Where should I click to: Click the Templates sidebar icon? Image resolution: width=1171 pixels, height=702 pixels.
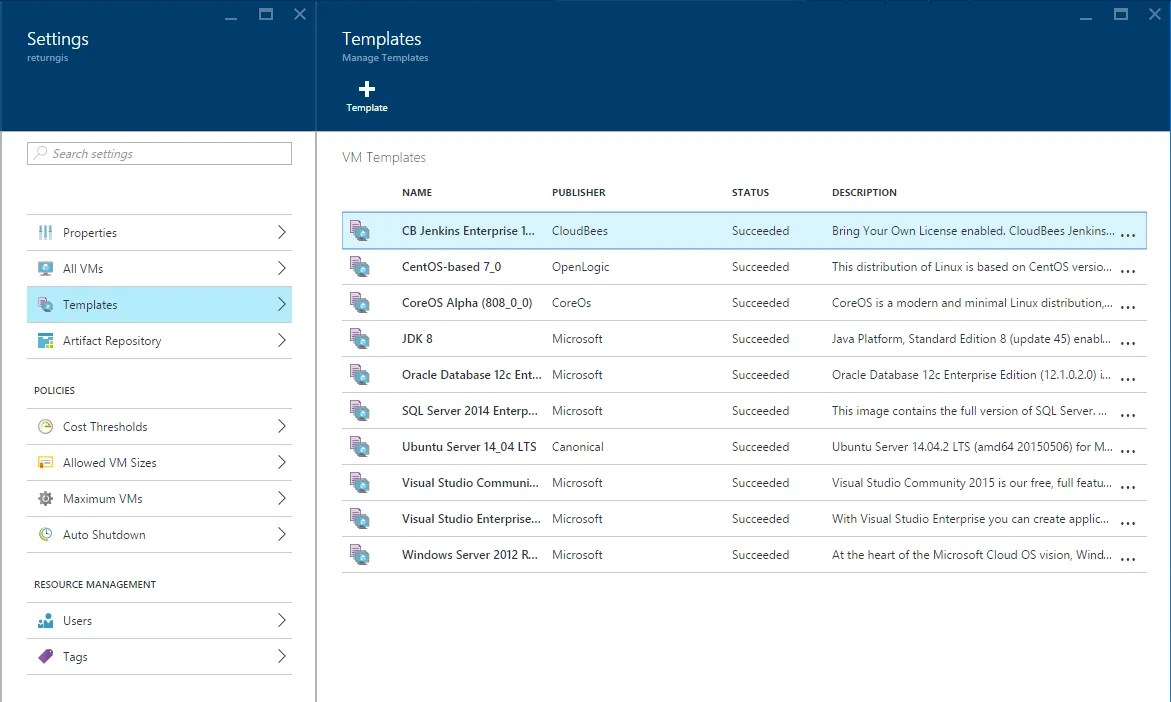pyautogui.click(x=46, y=304)
